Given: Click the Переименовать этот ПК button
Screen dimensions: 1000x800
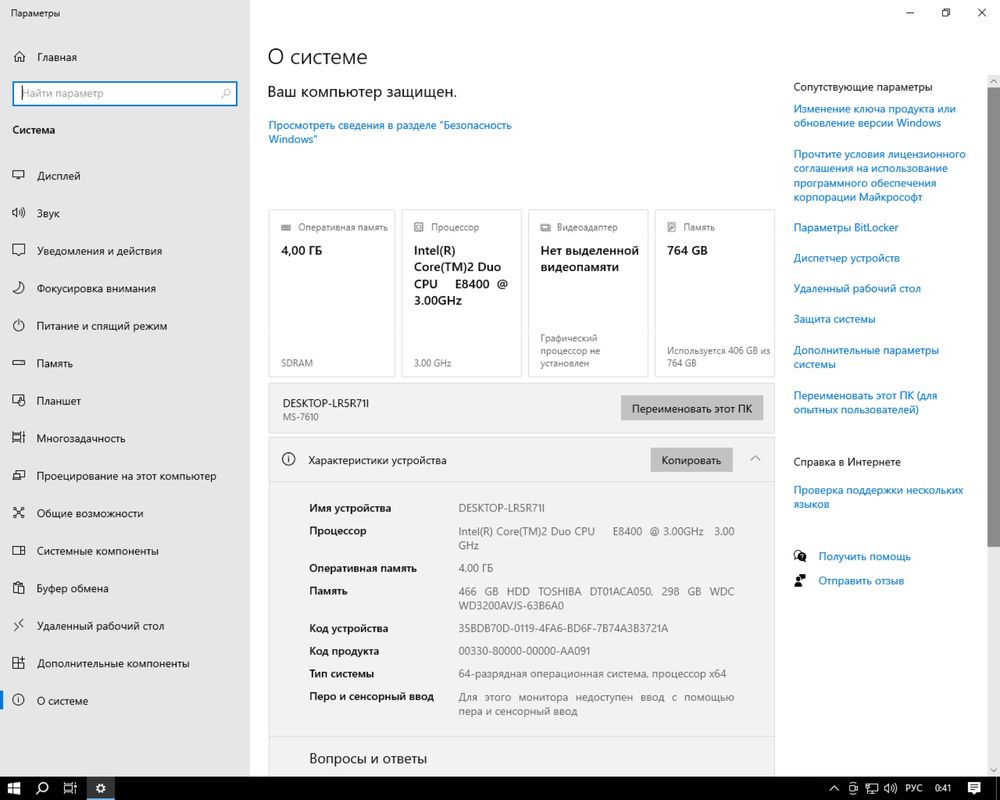Looking at the screenshot, I should pyautogui.click(x=692, y=408).
